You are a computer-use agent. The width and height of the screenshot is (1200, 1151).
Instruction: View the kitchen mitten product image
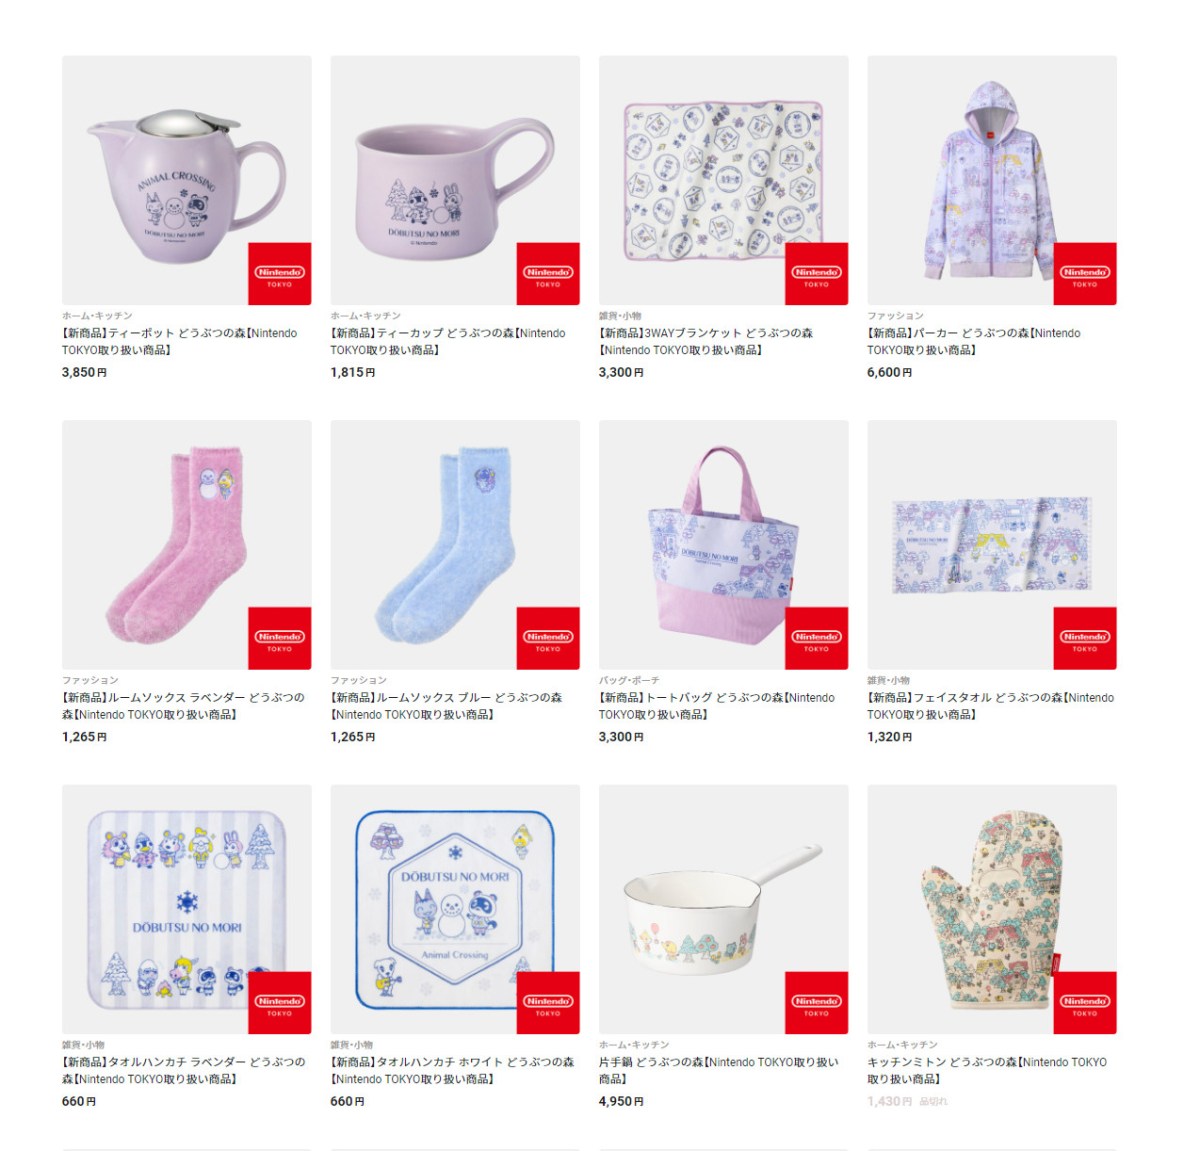pyautogui.click(x=992, y=909)
